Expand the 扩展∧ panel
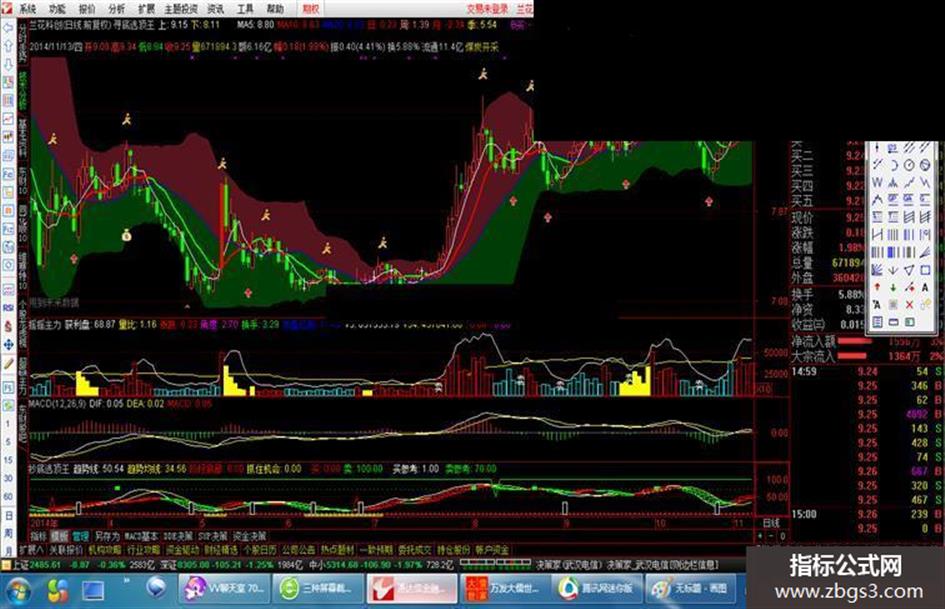Viewport: 945px width, 609px height. pyautogui.click(x=32, y=550)
